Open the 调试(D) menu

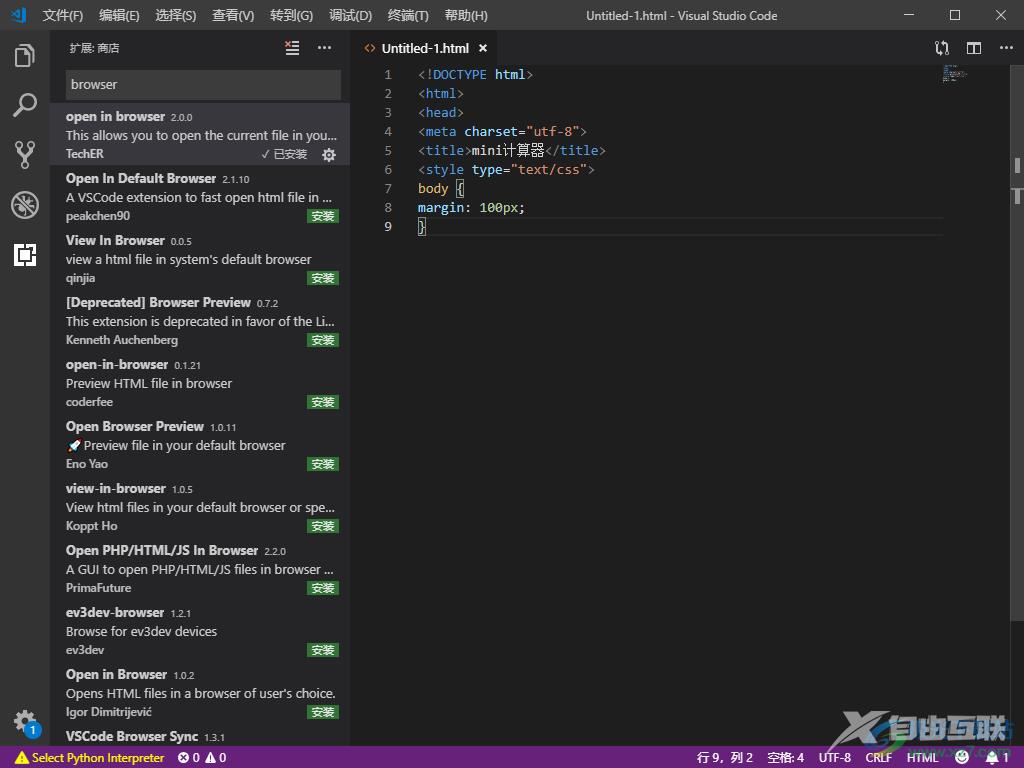point(351,15)
